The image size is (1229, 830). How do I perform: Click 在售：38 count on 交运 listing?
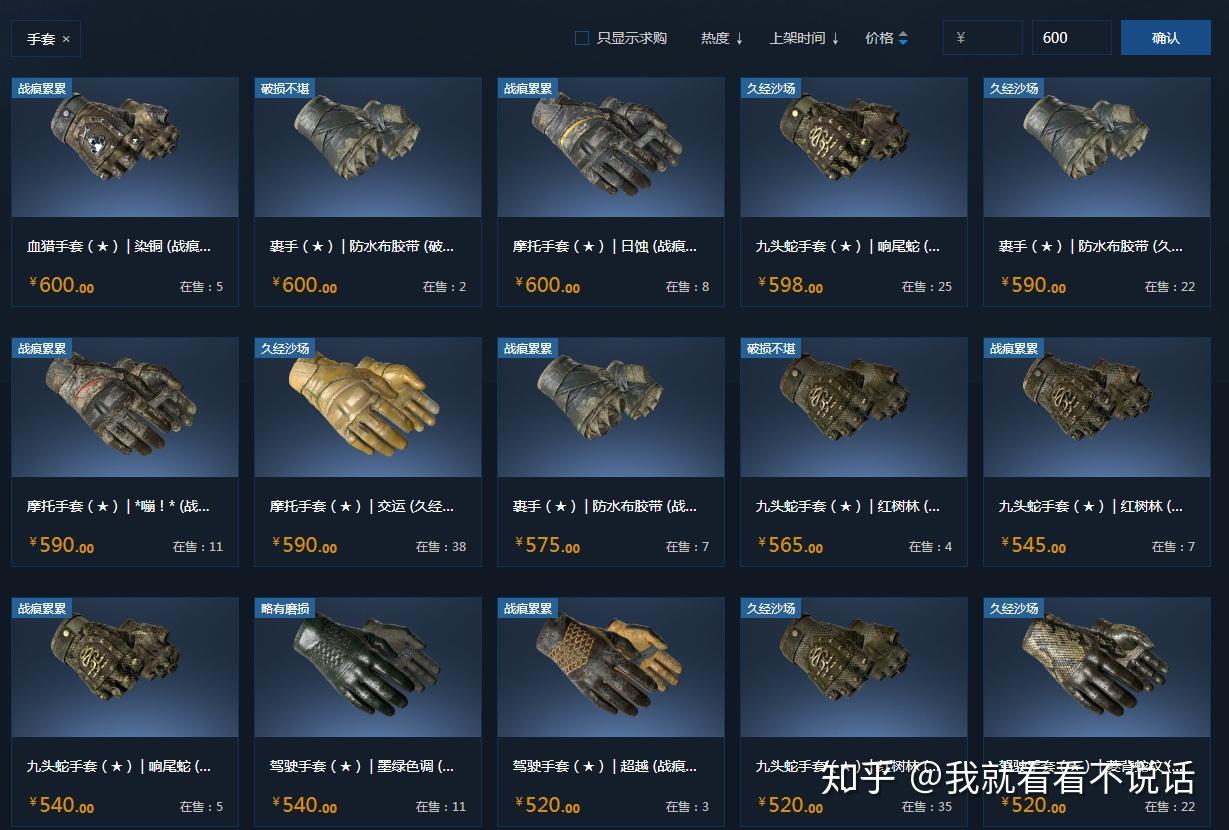tap(441, 547)
